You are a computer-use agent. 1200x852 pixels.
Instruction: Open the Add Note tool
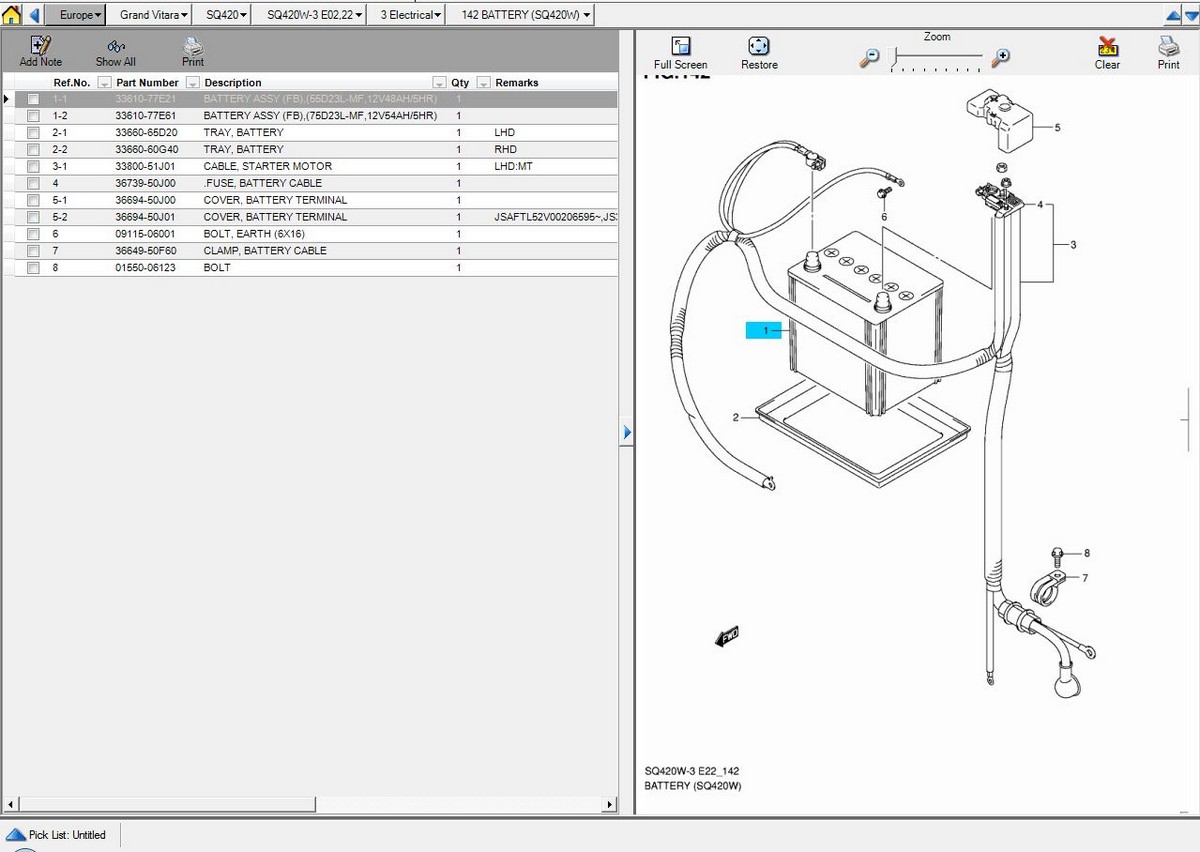point(40,51)
